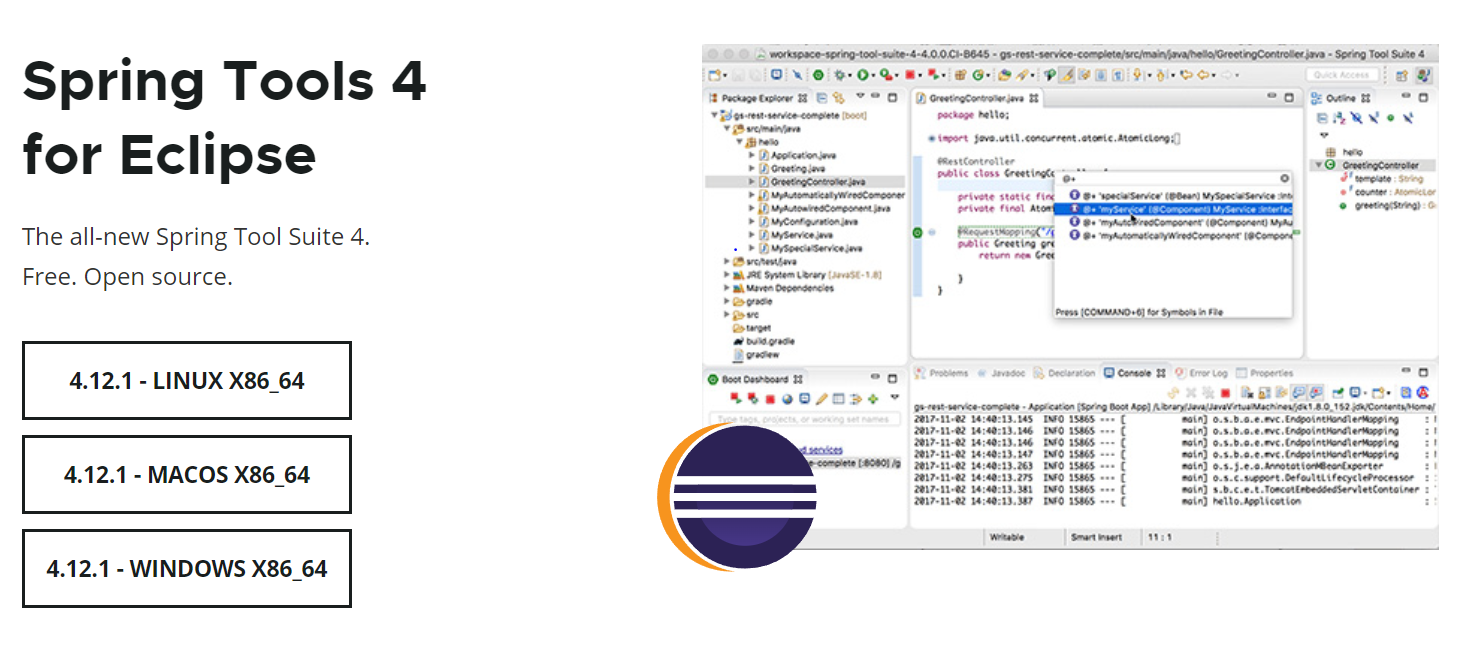Image resolution: width=1483 pixels, height=655 pixels.
Task: Click the Open Perspective icon near Quick Access
Action: (1402, 75)
